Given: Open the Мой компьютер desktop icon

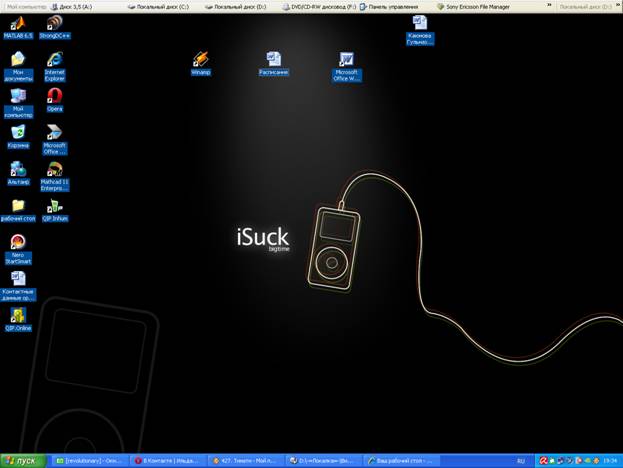Looking at the screenshot, I should pos(18,103).
